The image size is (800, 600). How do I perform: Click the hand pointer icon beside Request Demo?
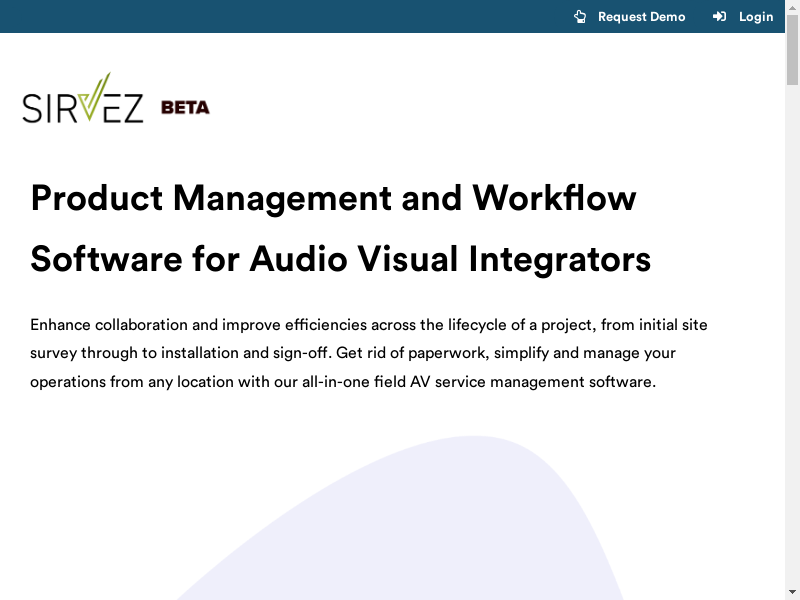coord(580,16)
